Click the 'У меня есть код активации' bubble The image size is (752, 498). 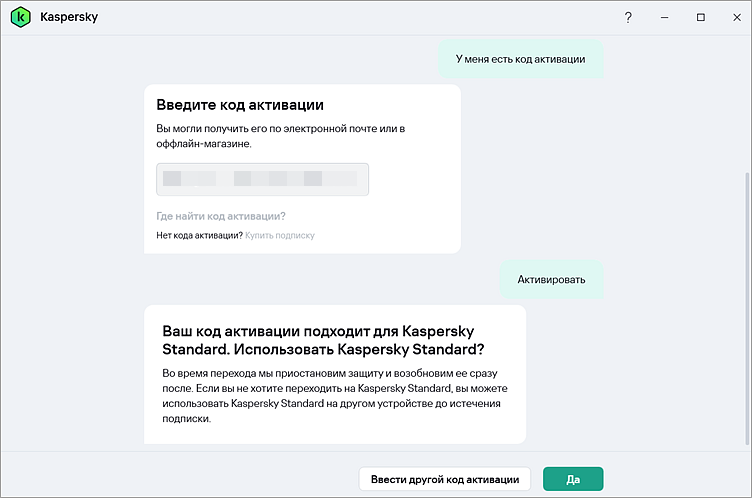pyautogui.click(x=520, y=59)
